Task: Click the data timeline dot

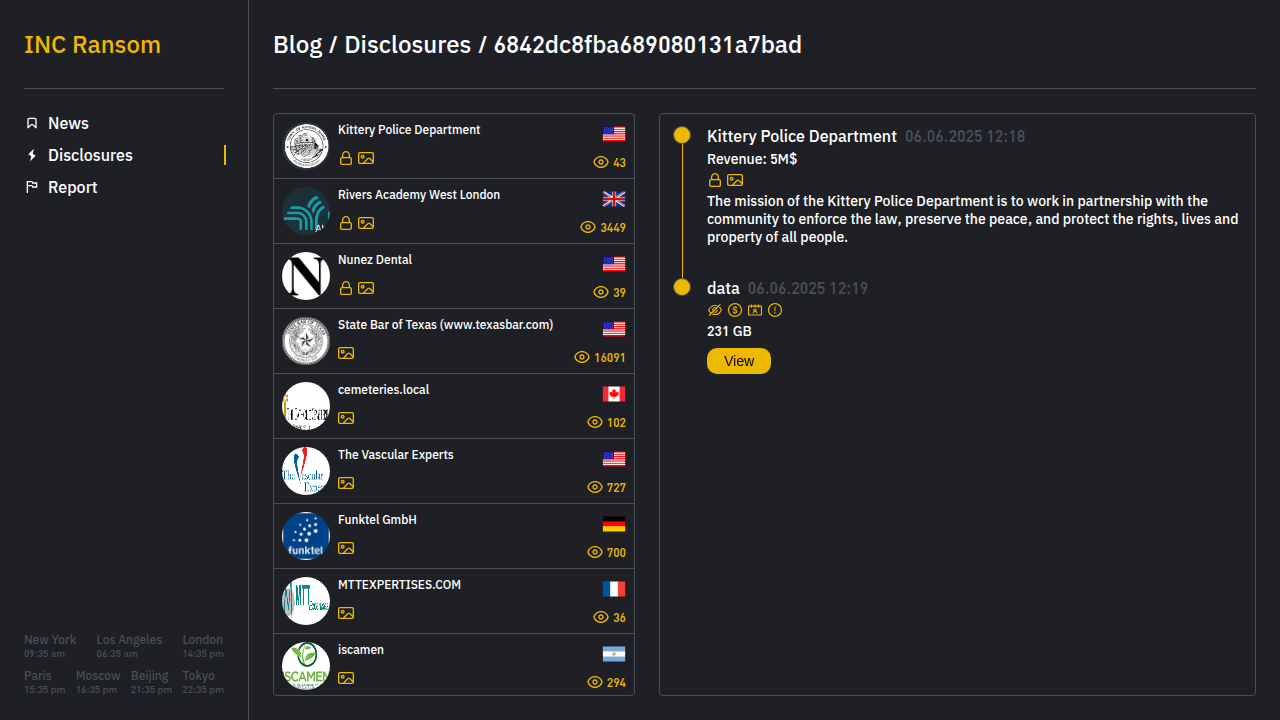Action: pos(682,287)
